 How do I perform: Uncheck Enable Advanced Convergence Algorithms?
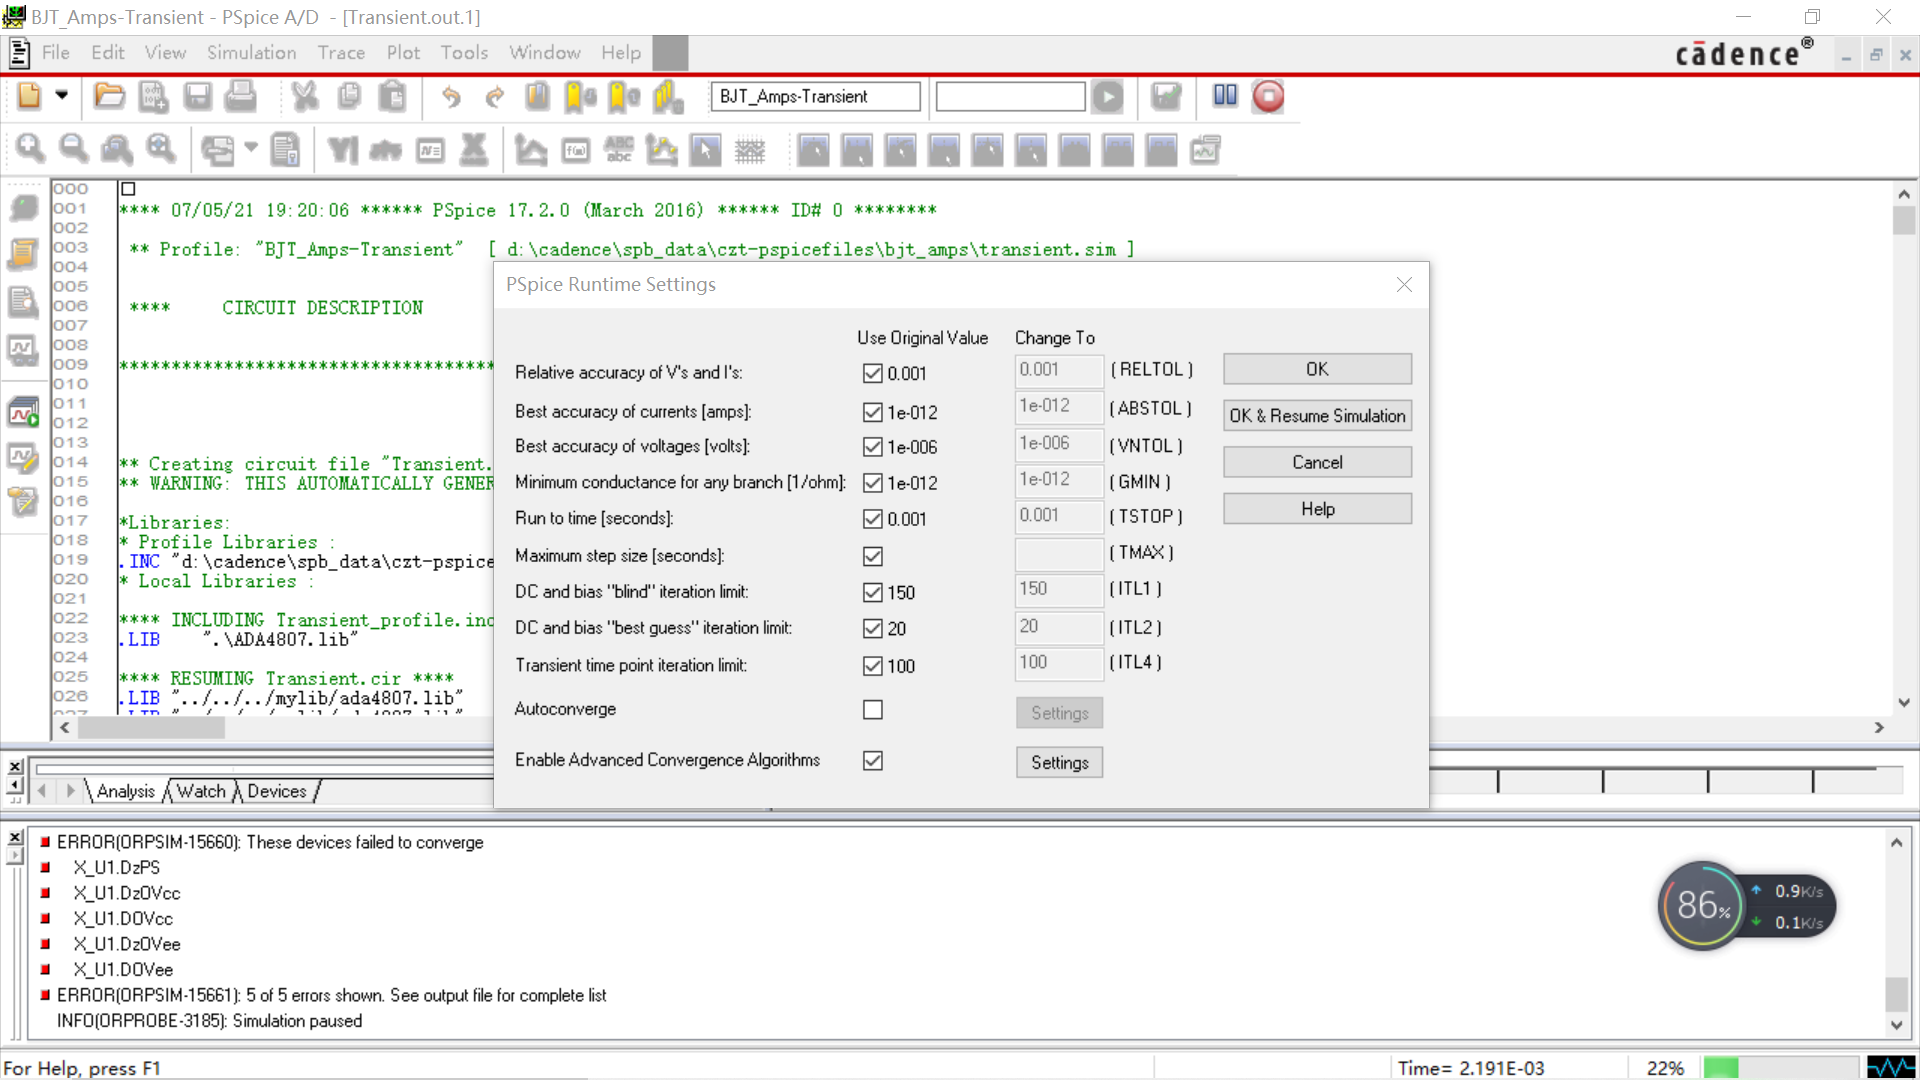pos(873,761)
